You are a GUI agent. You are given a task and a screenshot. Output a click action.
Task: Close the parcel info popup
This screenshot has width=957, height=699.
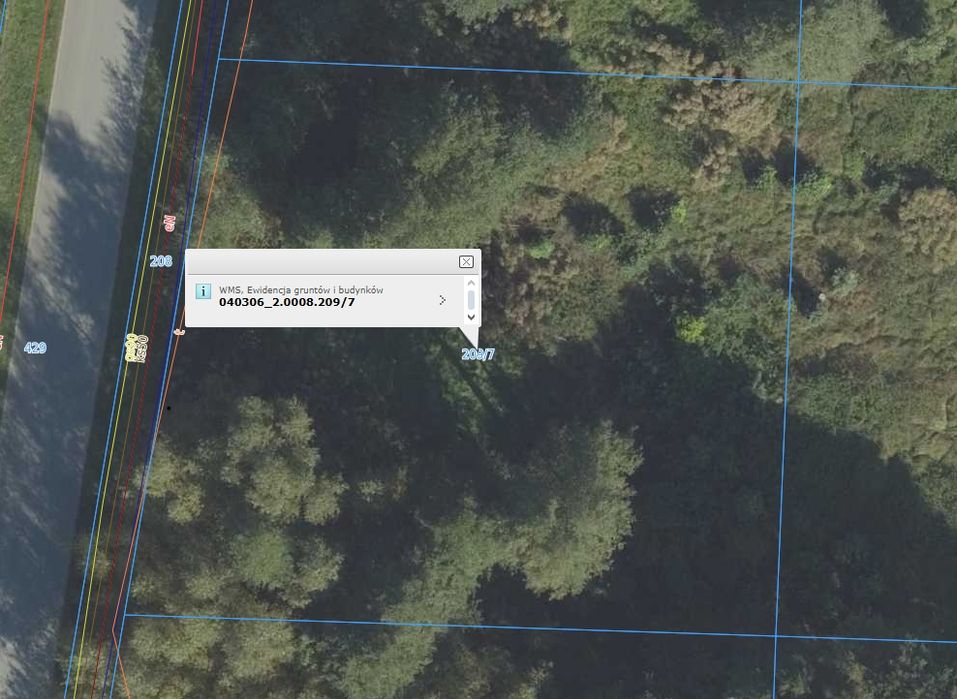[x=466, y=261]
